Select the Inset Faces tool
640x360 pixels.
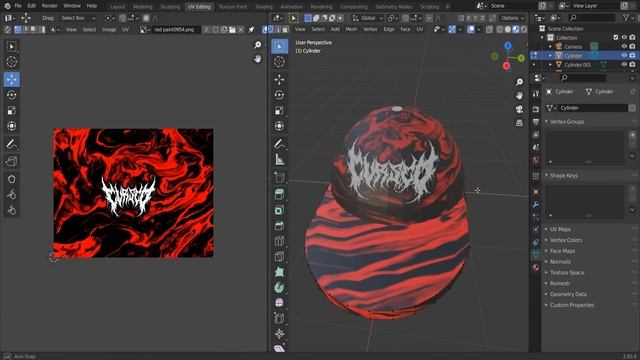(x=279, y=210)
